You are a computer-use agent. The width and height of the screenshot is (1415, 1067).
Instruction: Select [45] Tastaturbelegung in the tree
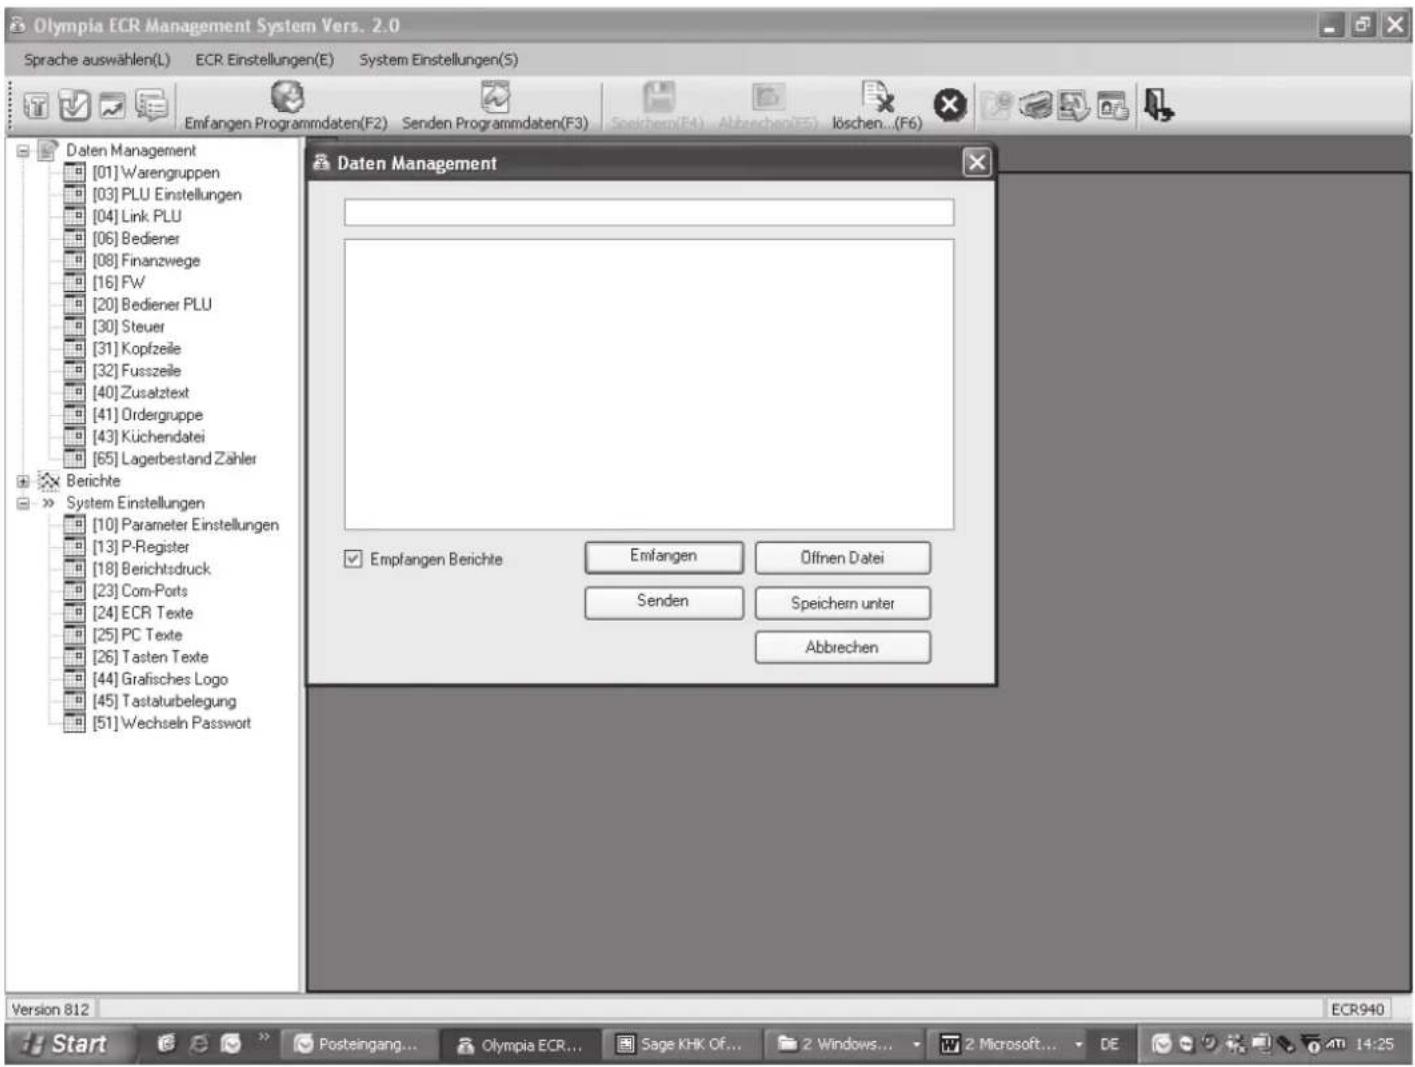point(165,701)
